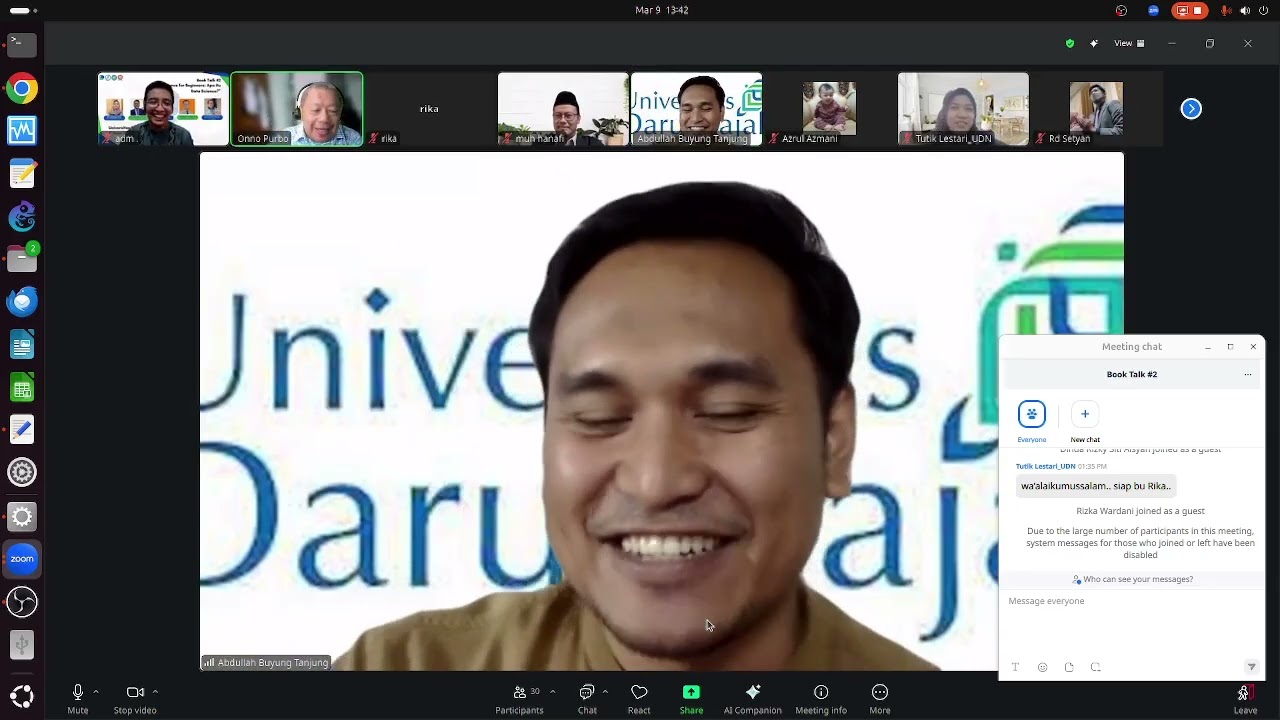Open emoji picker in chat composer
The width and height of the screenshot is (1280, 720).
tap(1042, 667)
